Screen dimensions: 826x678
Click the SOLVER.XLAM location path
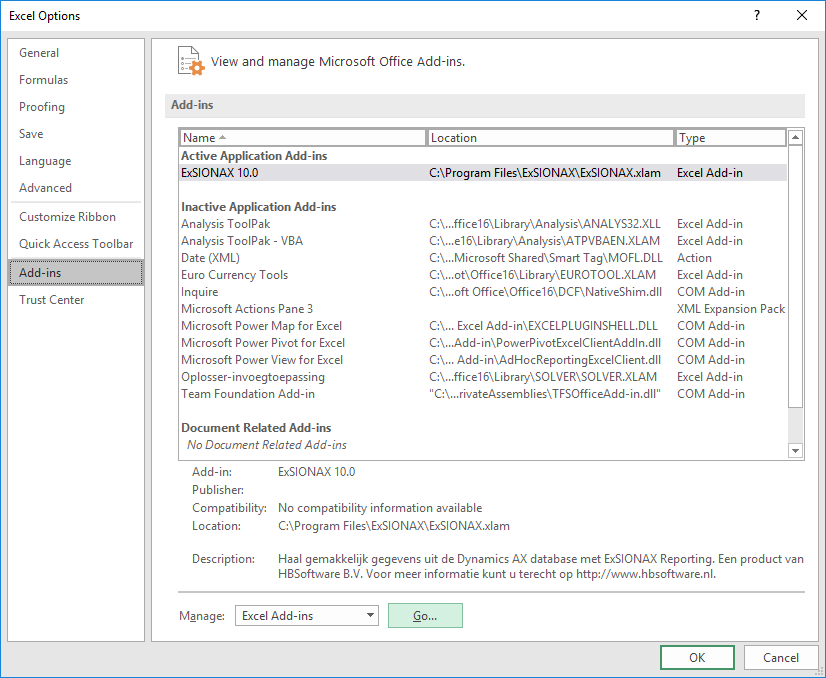click(543, 377)
